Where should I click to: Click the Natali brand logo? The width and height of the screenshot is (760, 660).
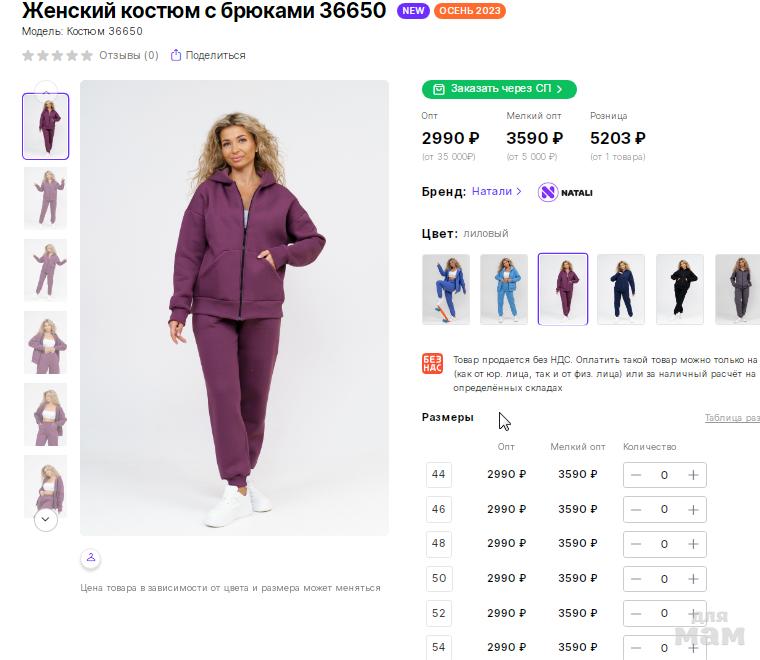coord(565,192)
